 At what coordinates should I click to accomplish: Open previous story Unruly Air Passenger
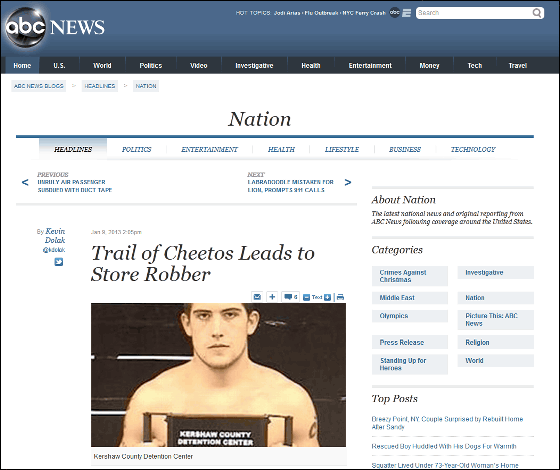[x=75, y=186]
